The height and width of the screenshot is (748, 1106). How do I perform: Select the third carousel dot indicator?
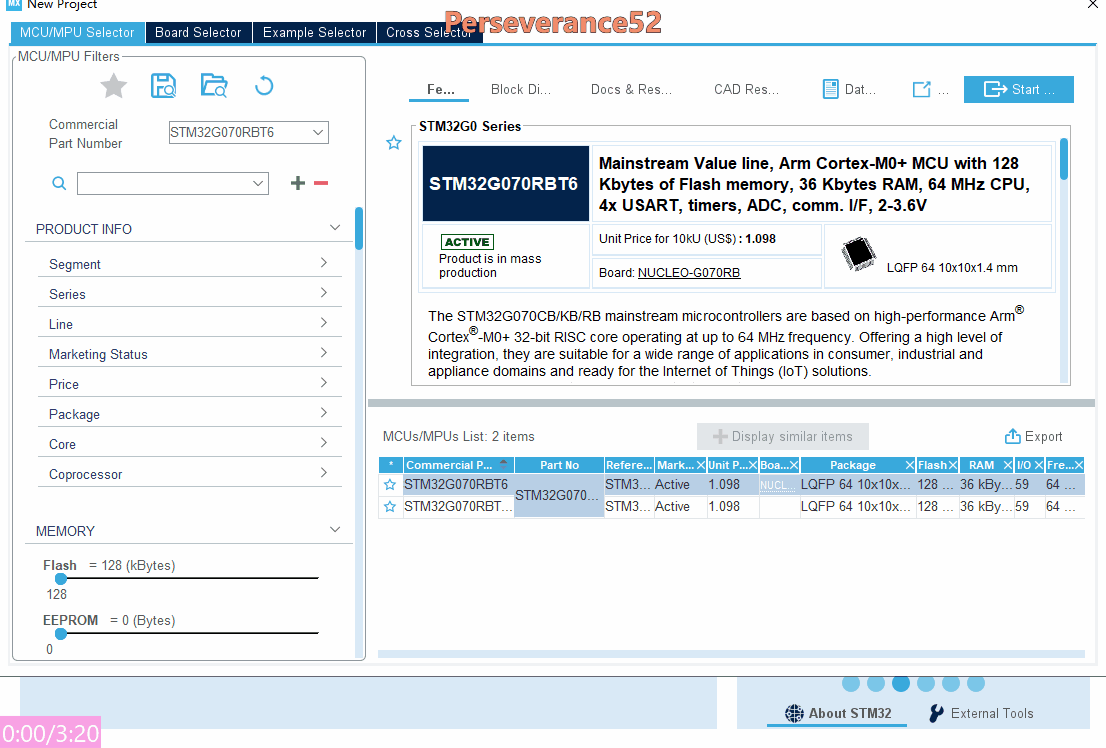tap(901, 682)
